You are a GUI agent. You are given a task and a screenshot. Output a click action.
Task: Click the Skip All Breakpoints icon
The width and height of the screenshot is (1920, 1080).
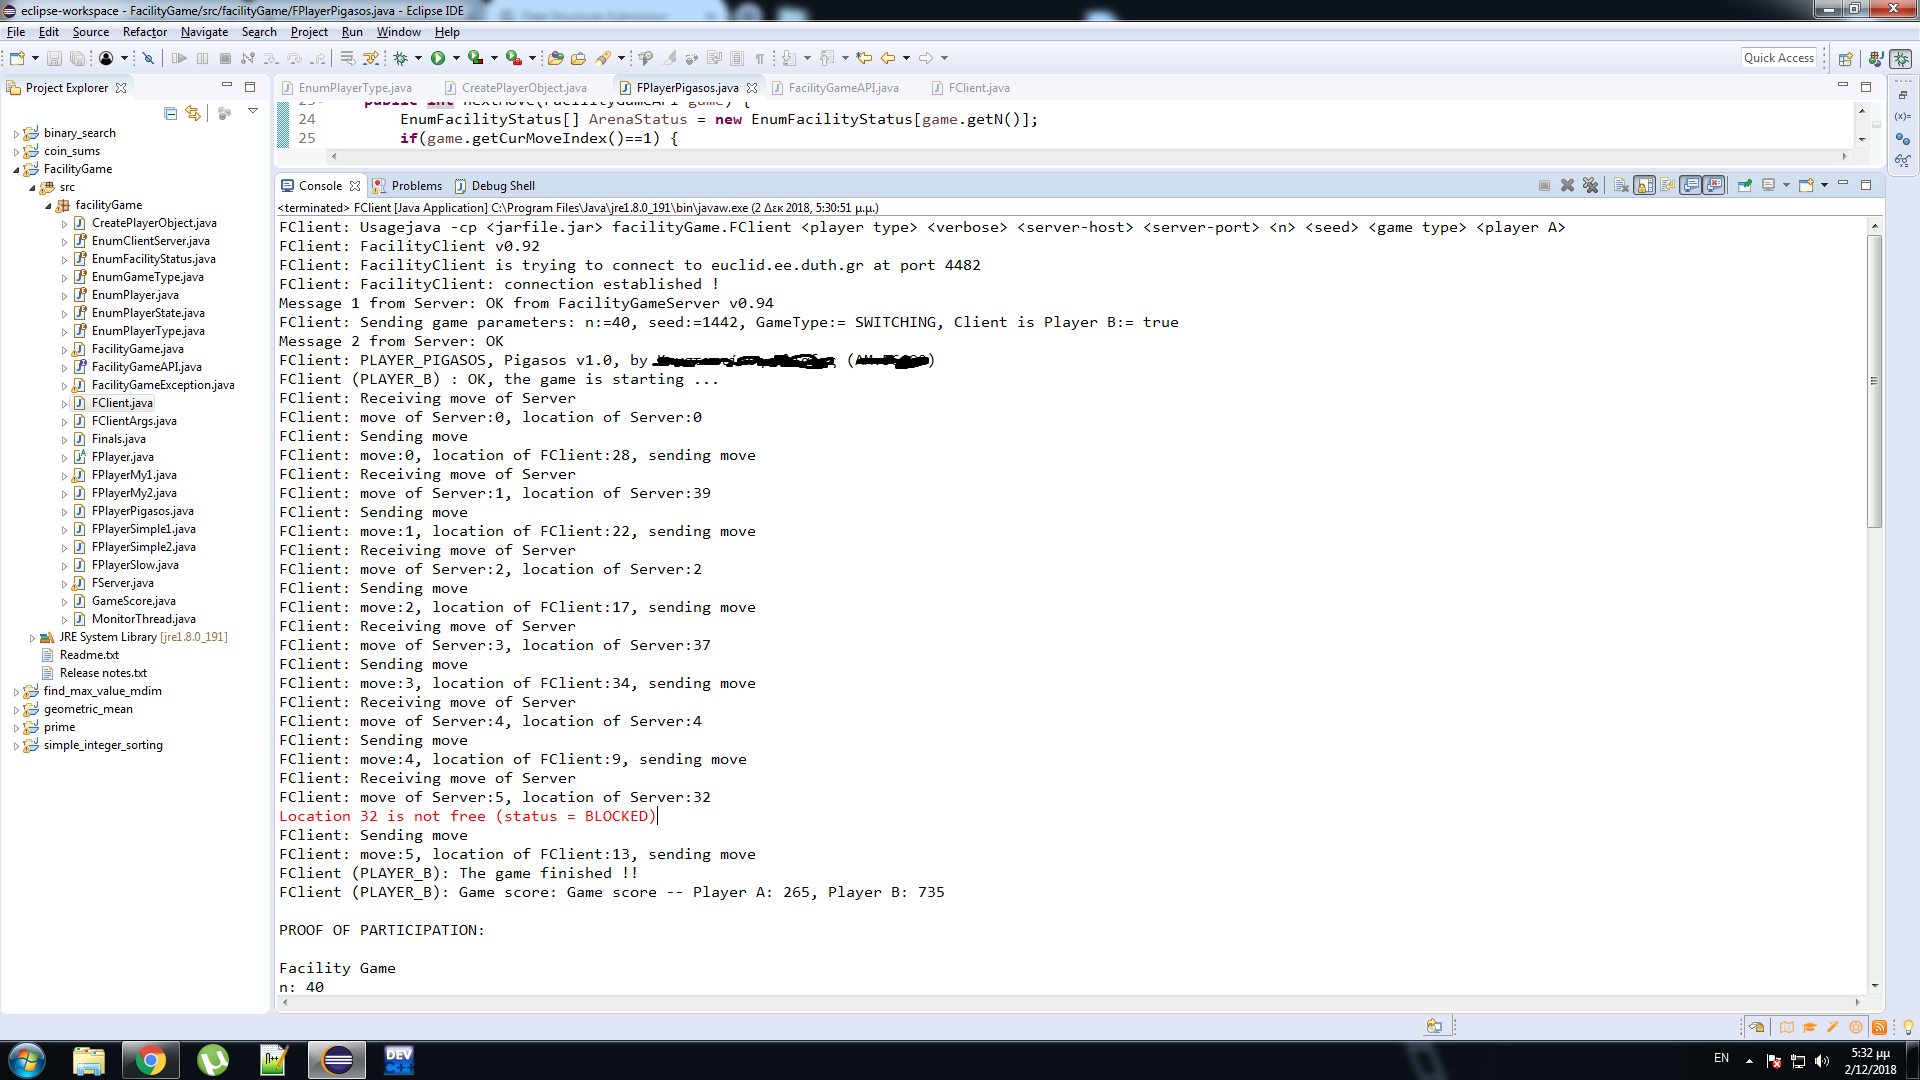click(x=148, y=58)
